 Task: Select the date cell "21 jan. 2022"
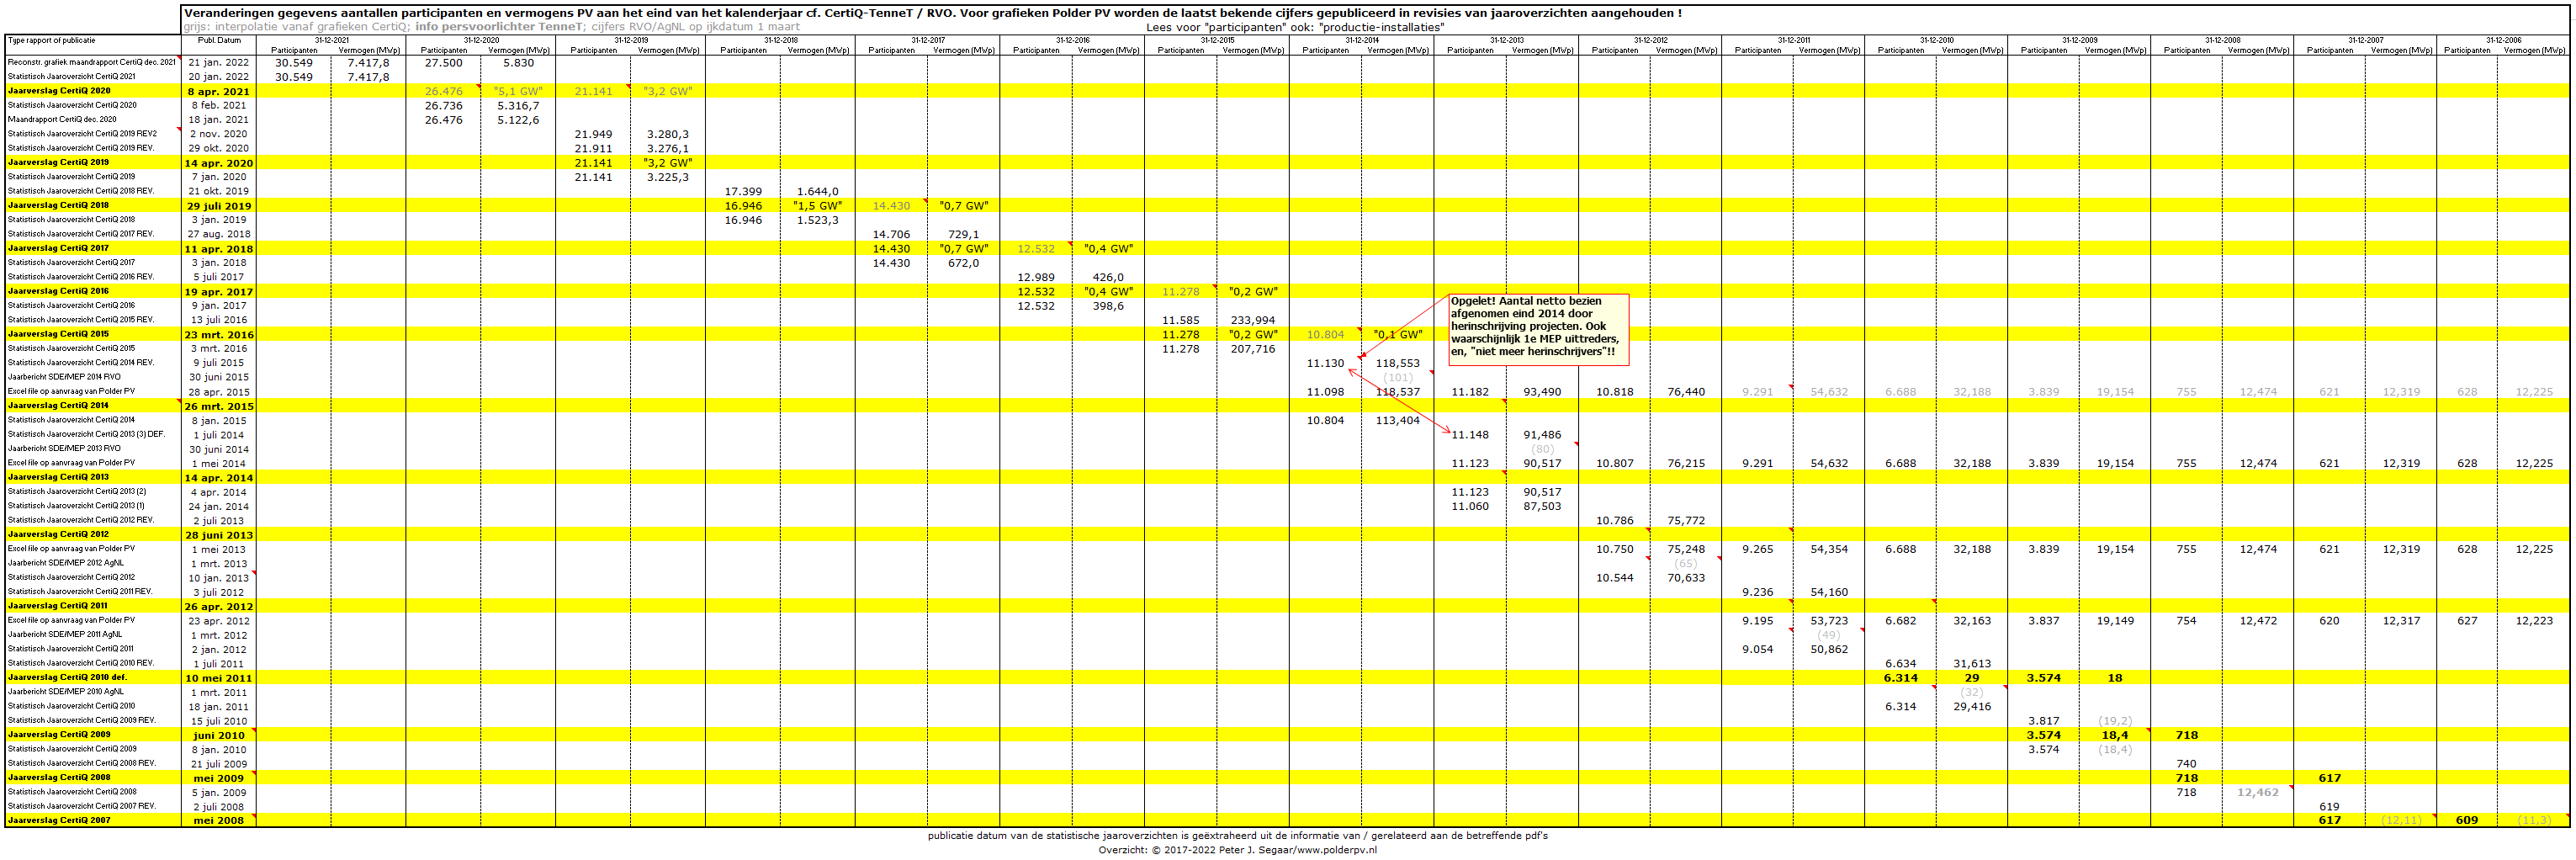point(219,62)
